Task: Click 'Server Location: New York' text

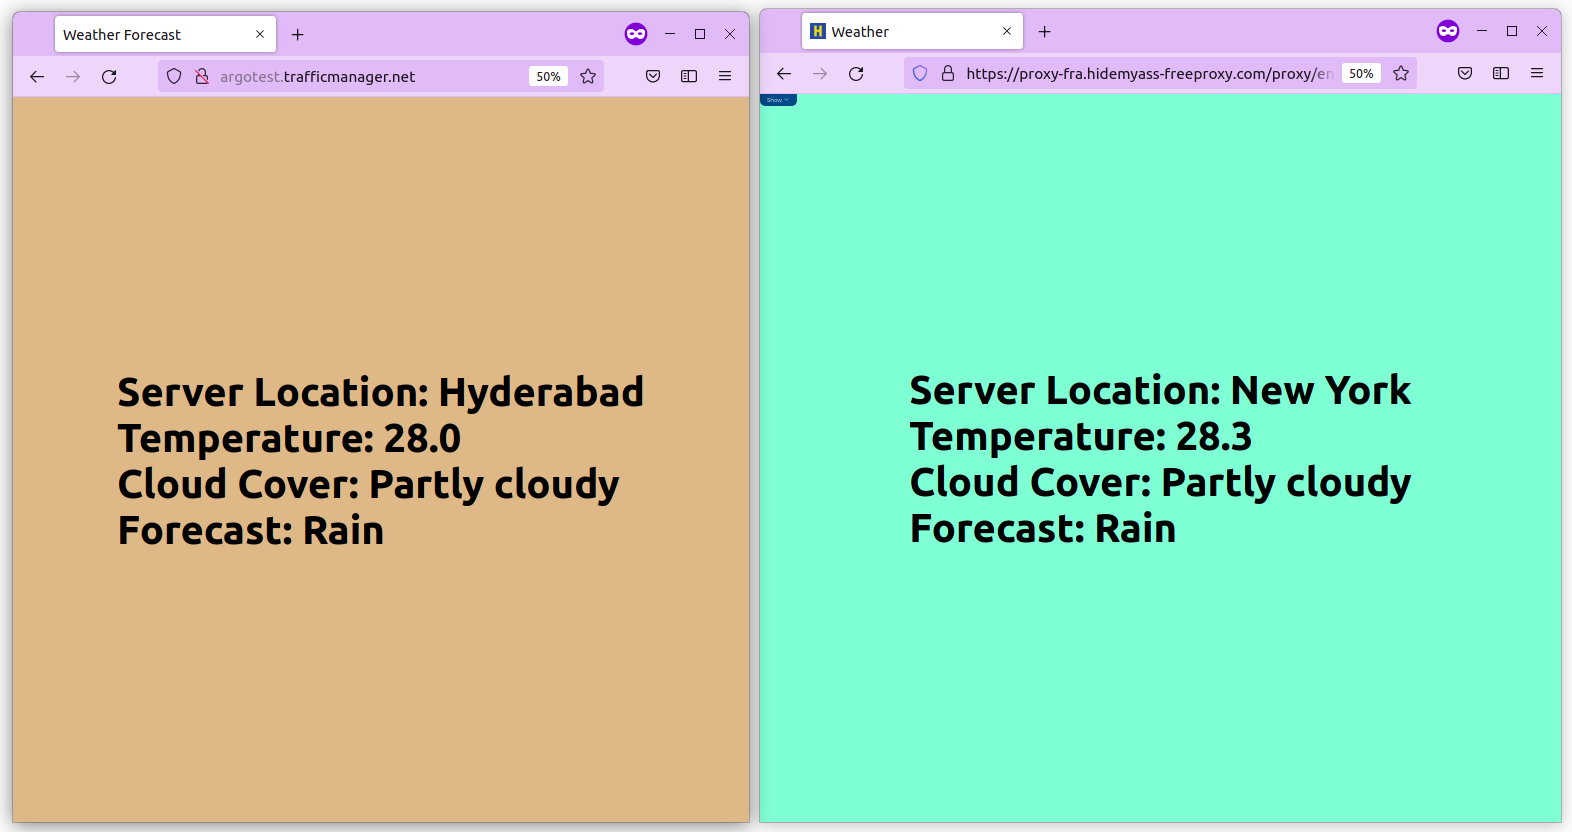Action: (x=1160, y=390)
